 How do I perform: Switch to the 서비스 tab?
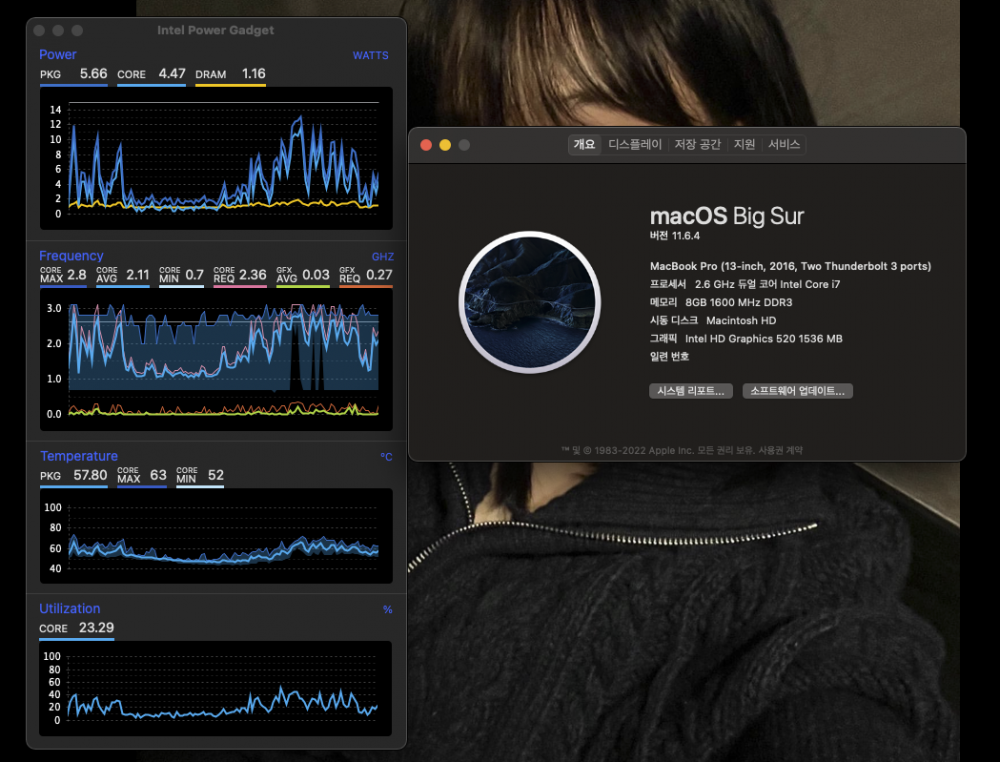[x=784, y=145]
